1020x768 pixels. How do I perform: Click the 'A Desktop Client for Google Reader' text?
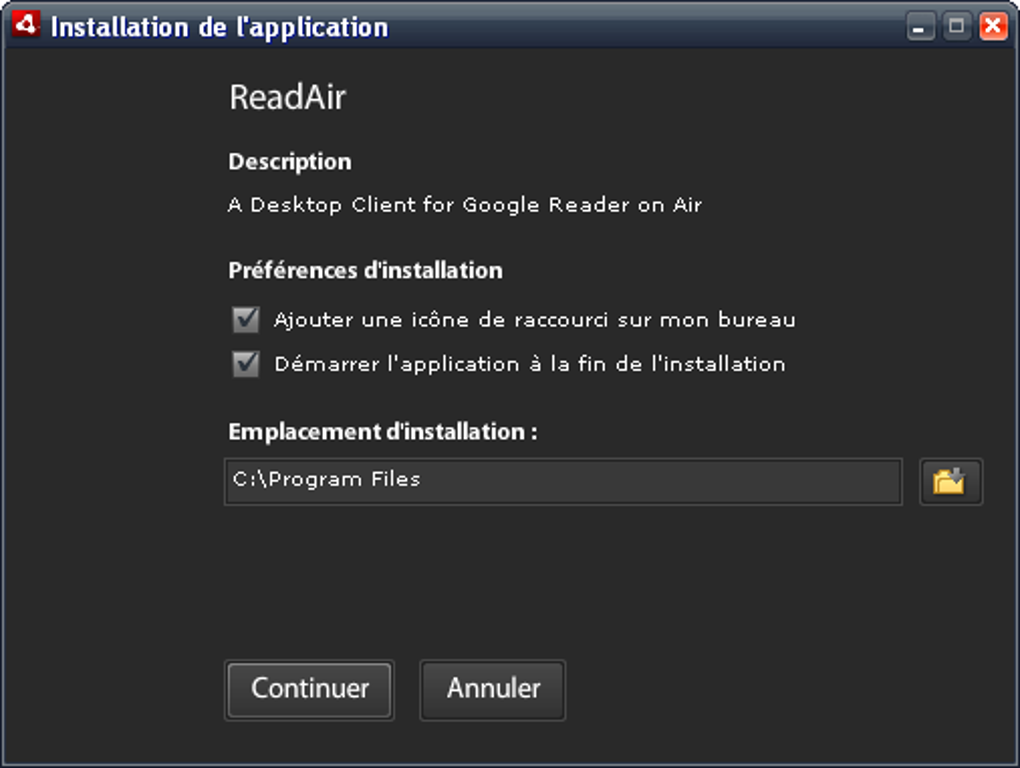[465, 205]
